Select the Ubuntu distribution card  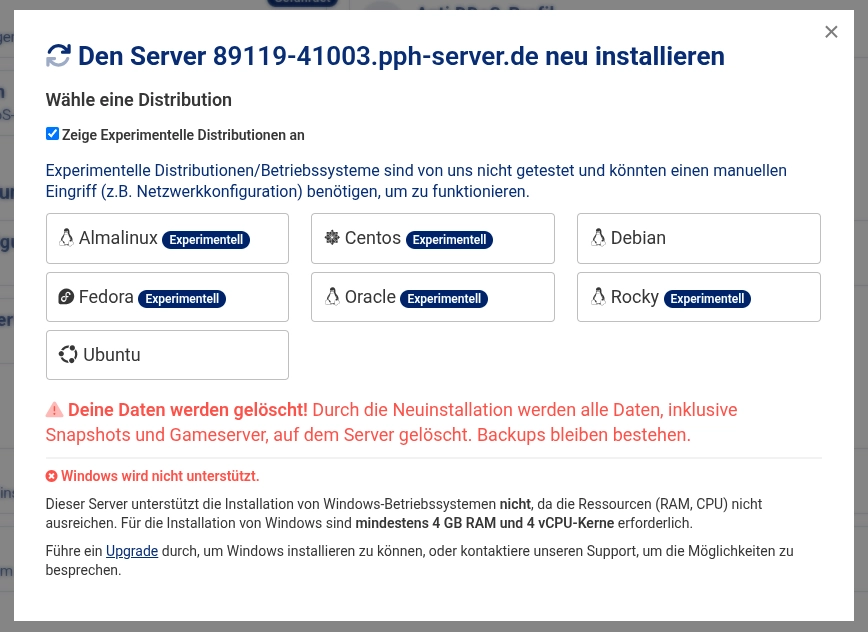click(x=167, y=355)
